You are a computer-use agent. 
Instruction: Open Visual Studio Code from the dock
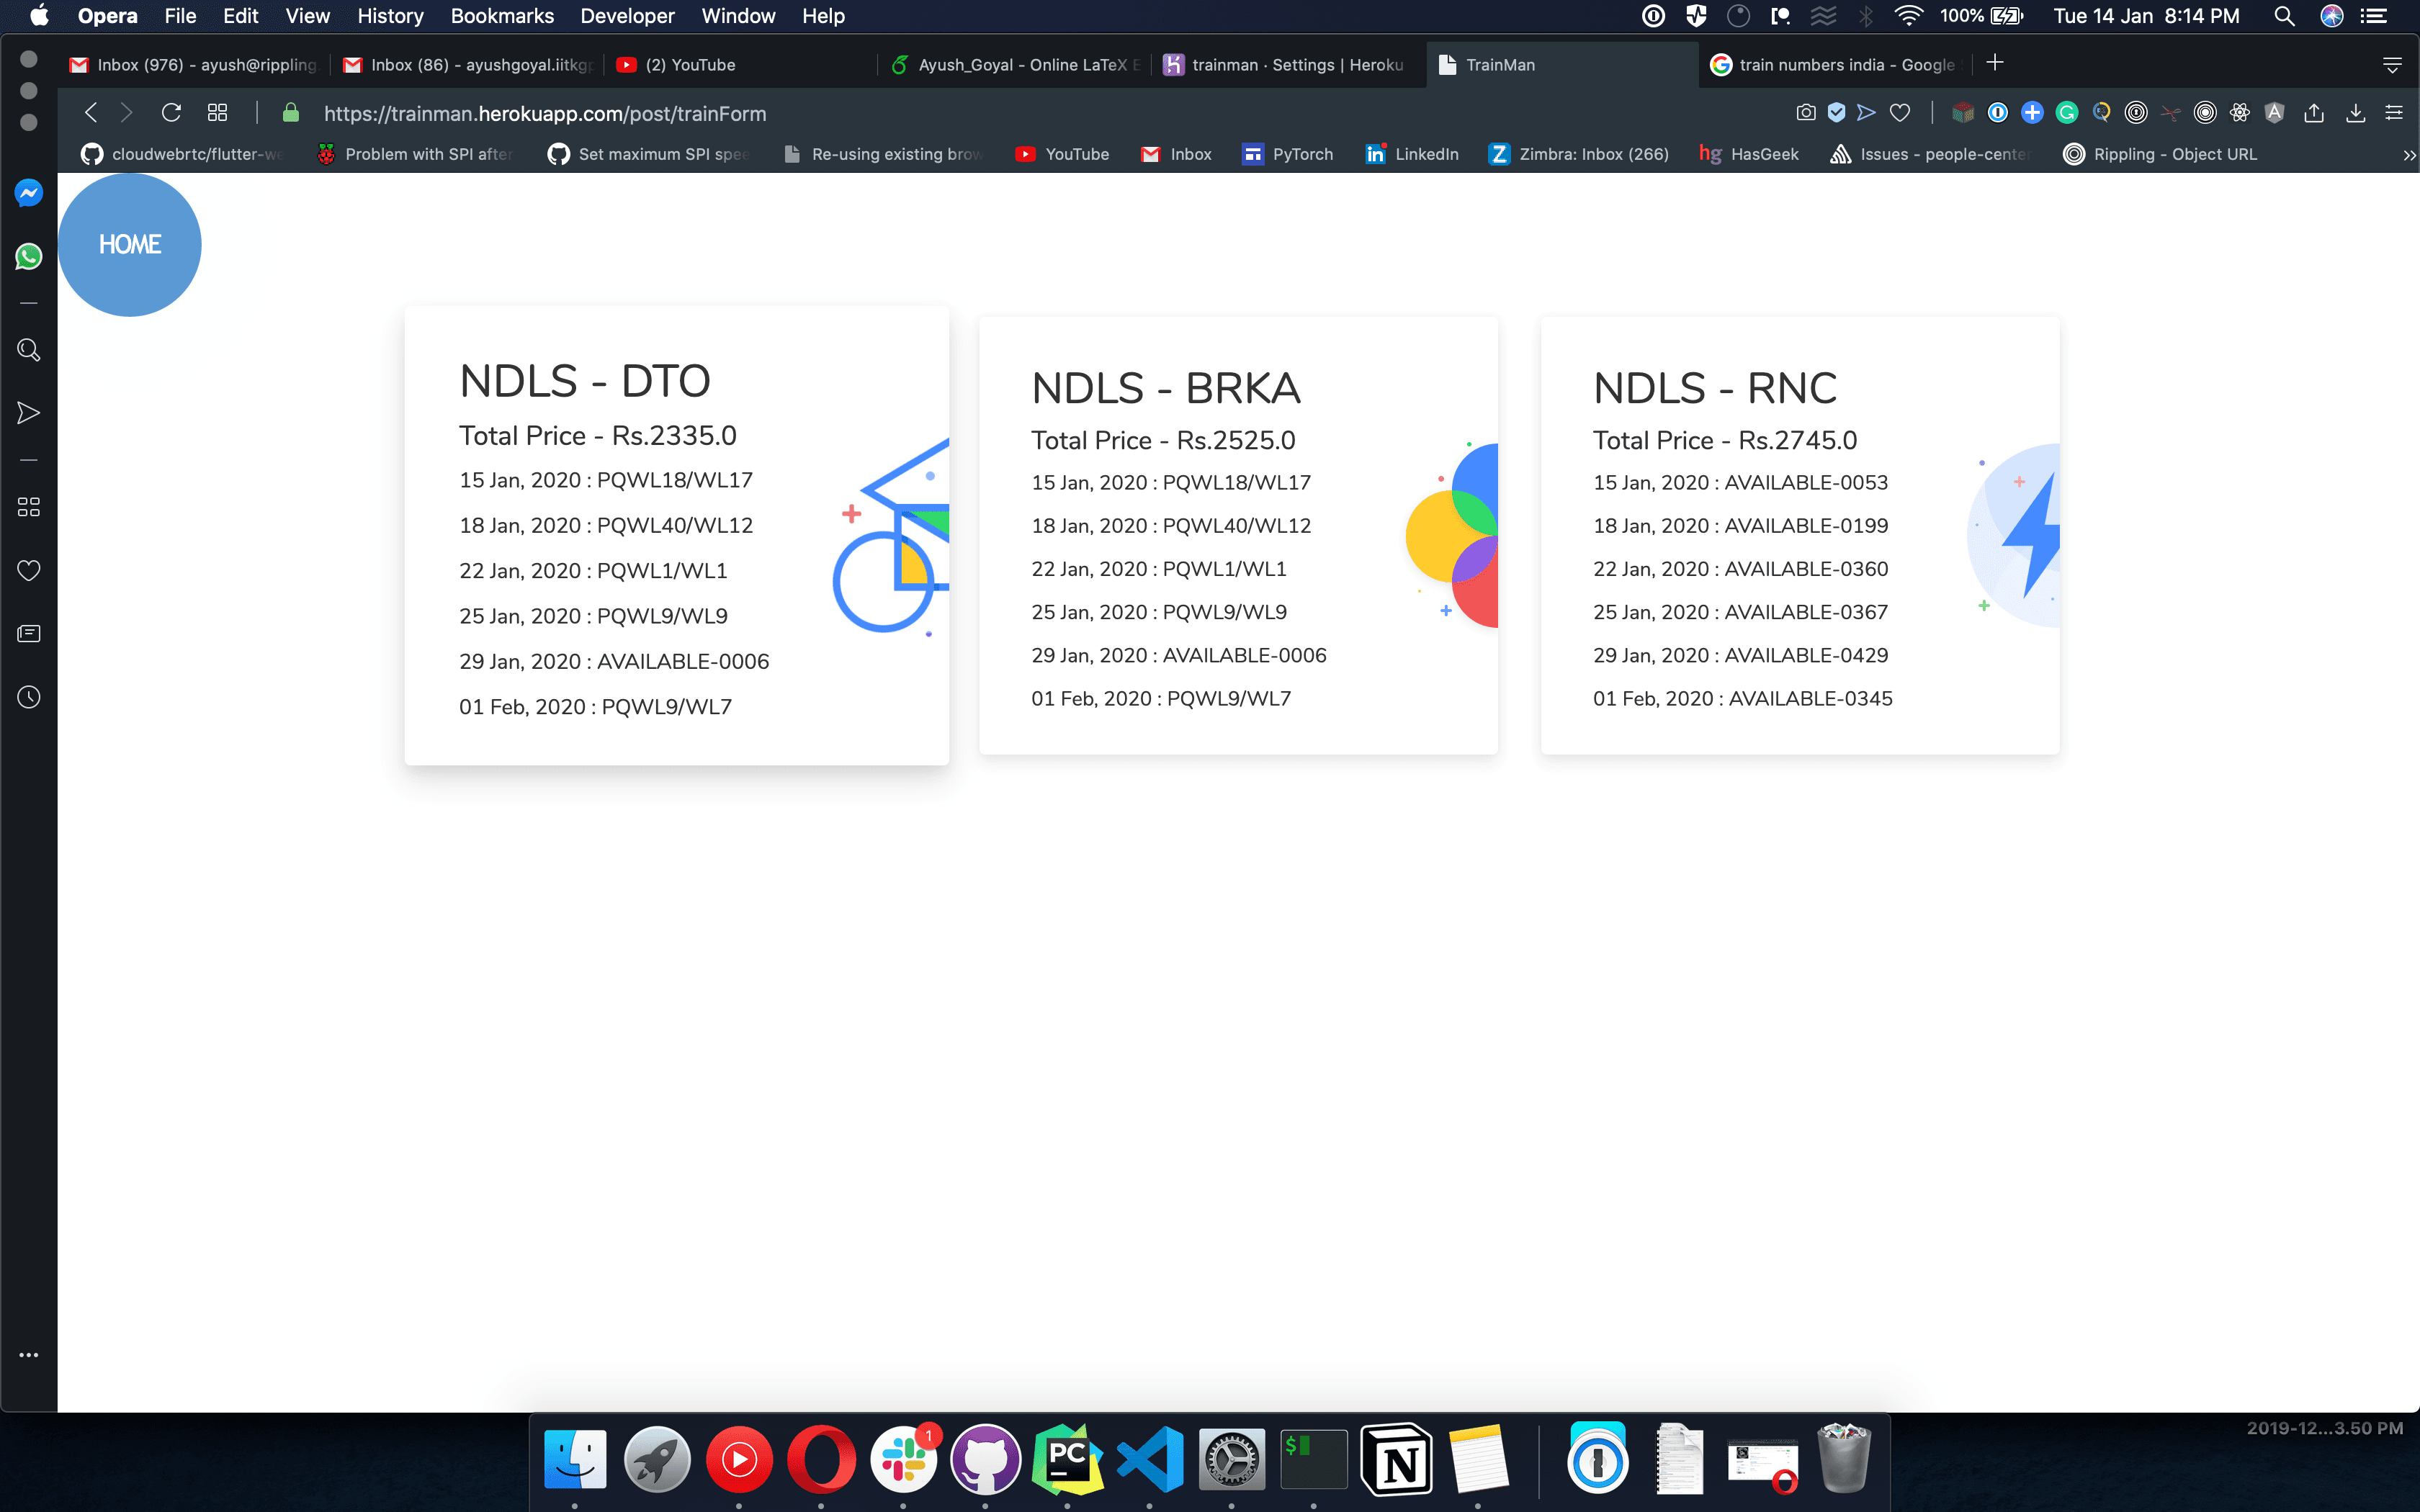click(1149, 1460)
